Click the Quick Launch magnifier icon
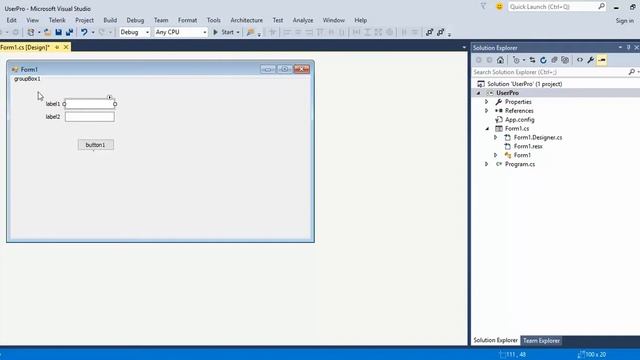Viewport: 640px width, 360px height. tap(601, 7)
